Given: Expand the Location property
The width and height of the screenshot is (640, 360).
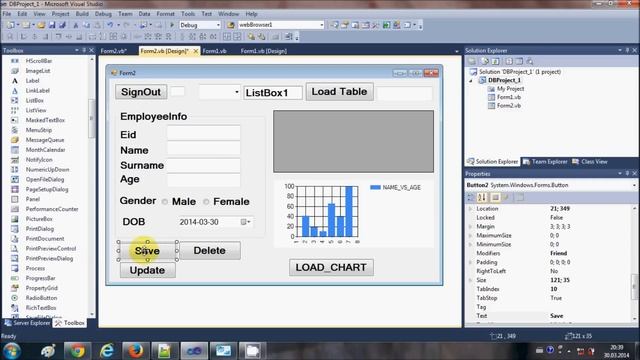Looking at the screenshot, I should tap(470, 209).
